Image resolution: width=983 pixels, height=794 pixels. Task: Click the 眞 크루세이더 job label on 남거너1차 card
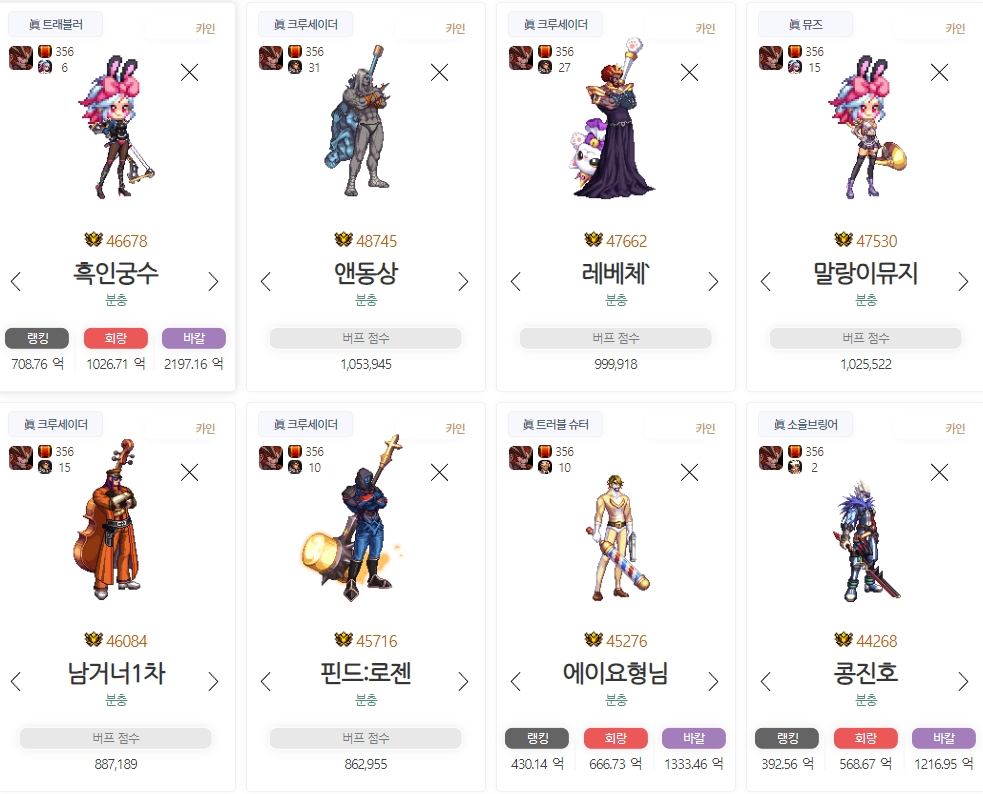tap(55, 424)
